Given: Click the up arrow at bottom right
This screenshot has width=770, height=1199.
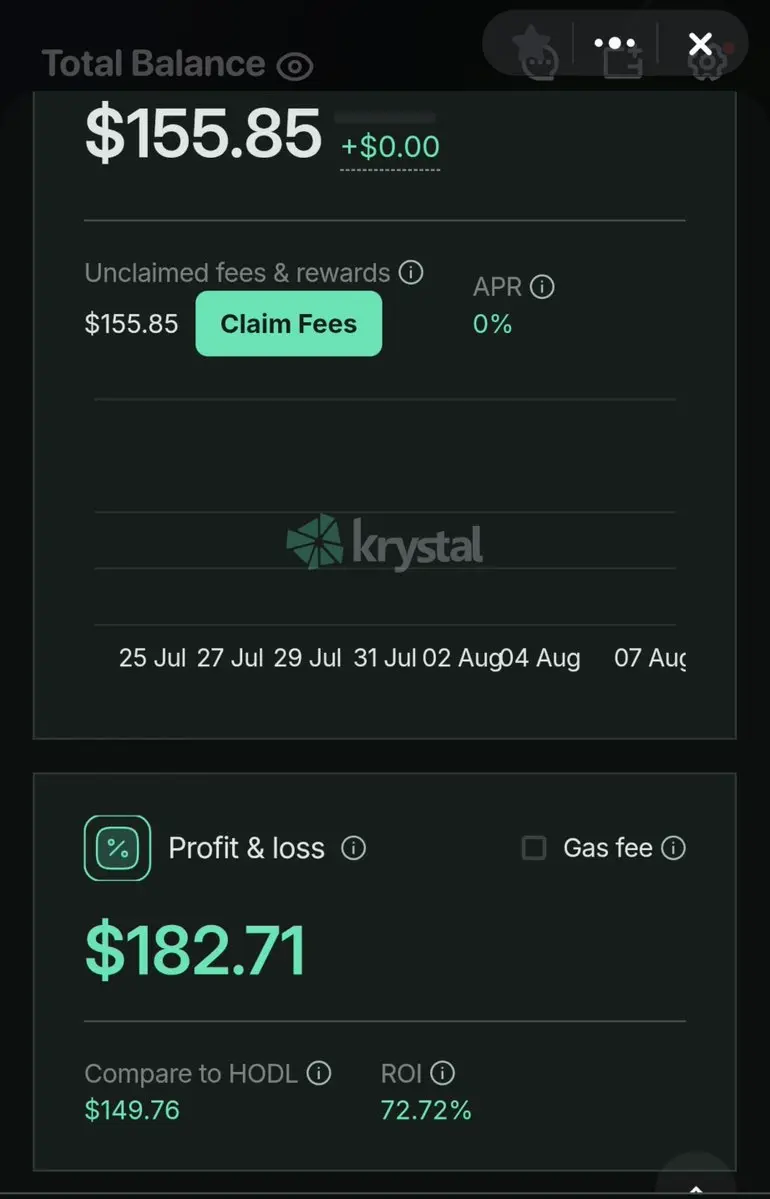Looking at the screenshot, I should [x=696, y=1188].
